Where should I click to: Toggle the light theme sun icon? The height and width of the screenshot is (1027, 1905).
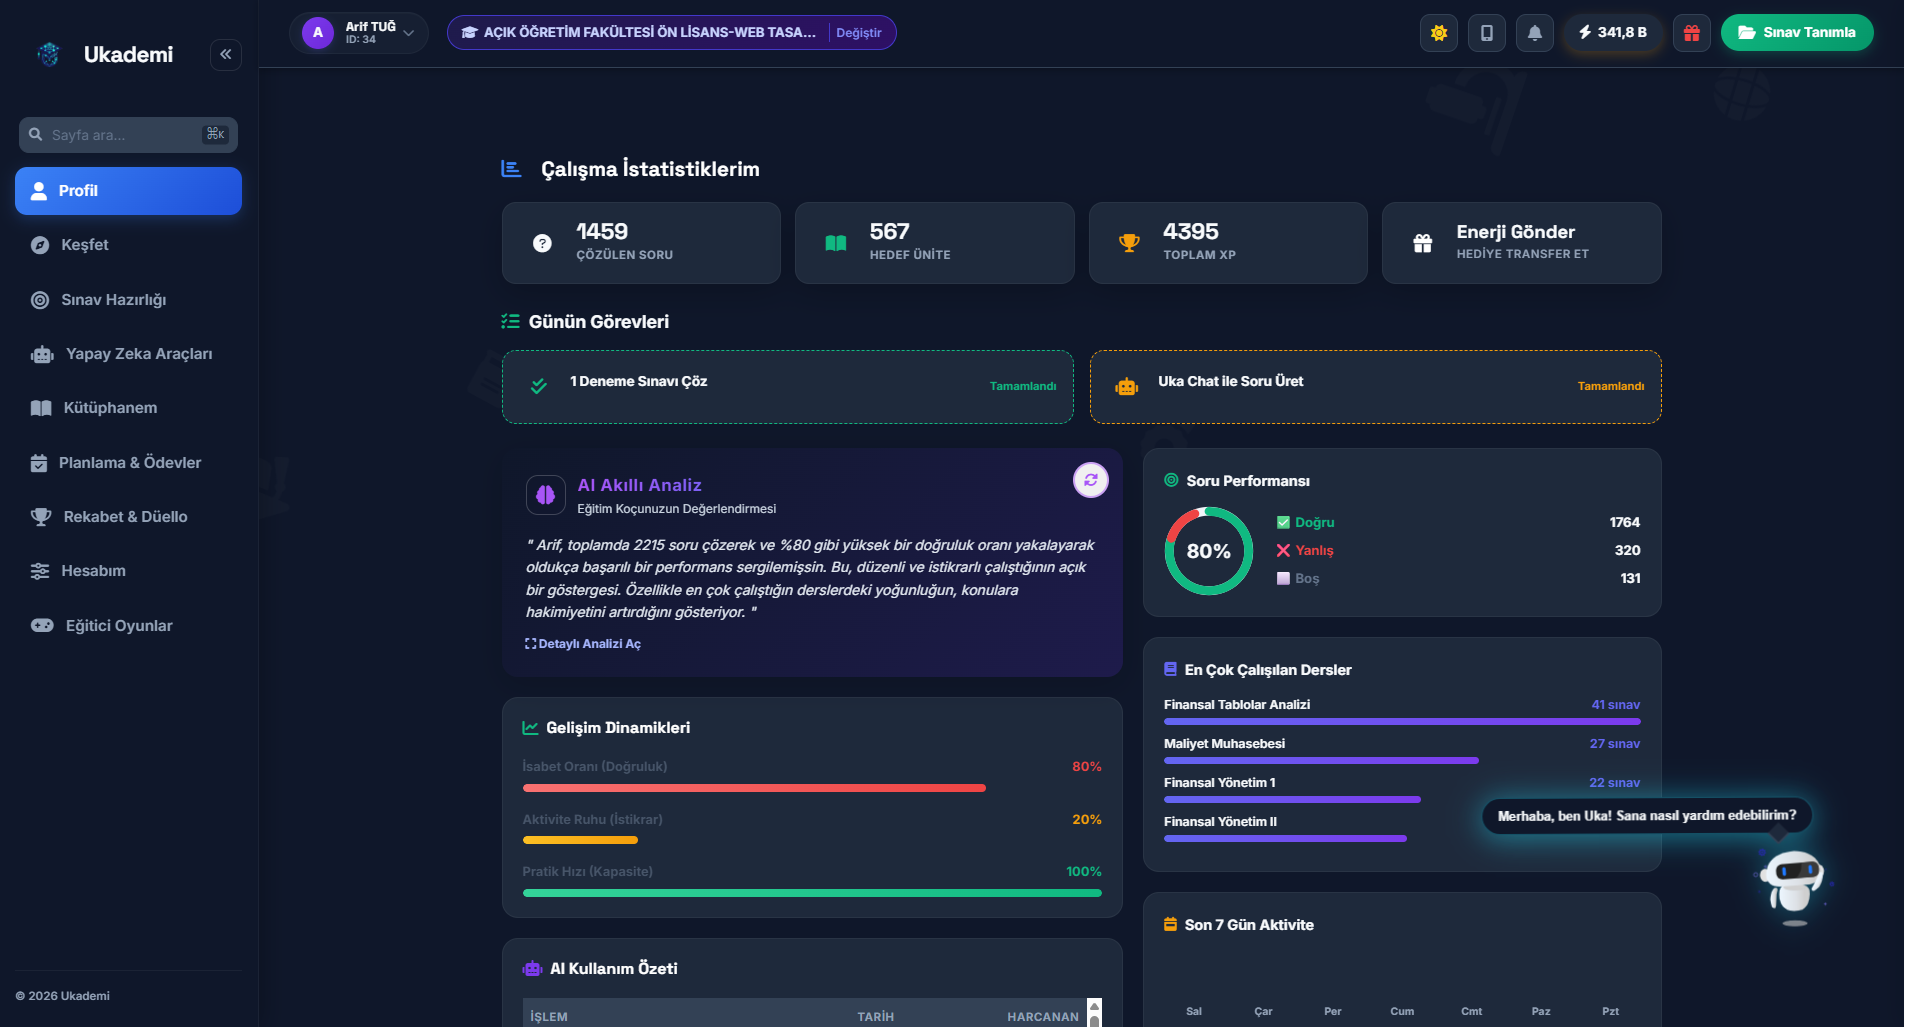[x=1438, y=33]
